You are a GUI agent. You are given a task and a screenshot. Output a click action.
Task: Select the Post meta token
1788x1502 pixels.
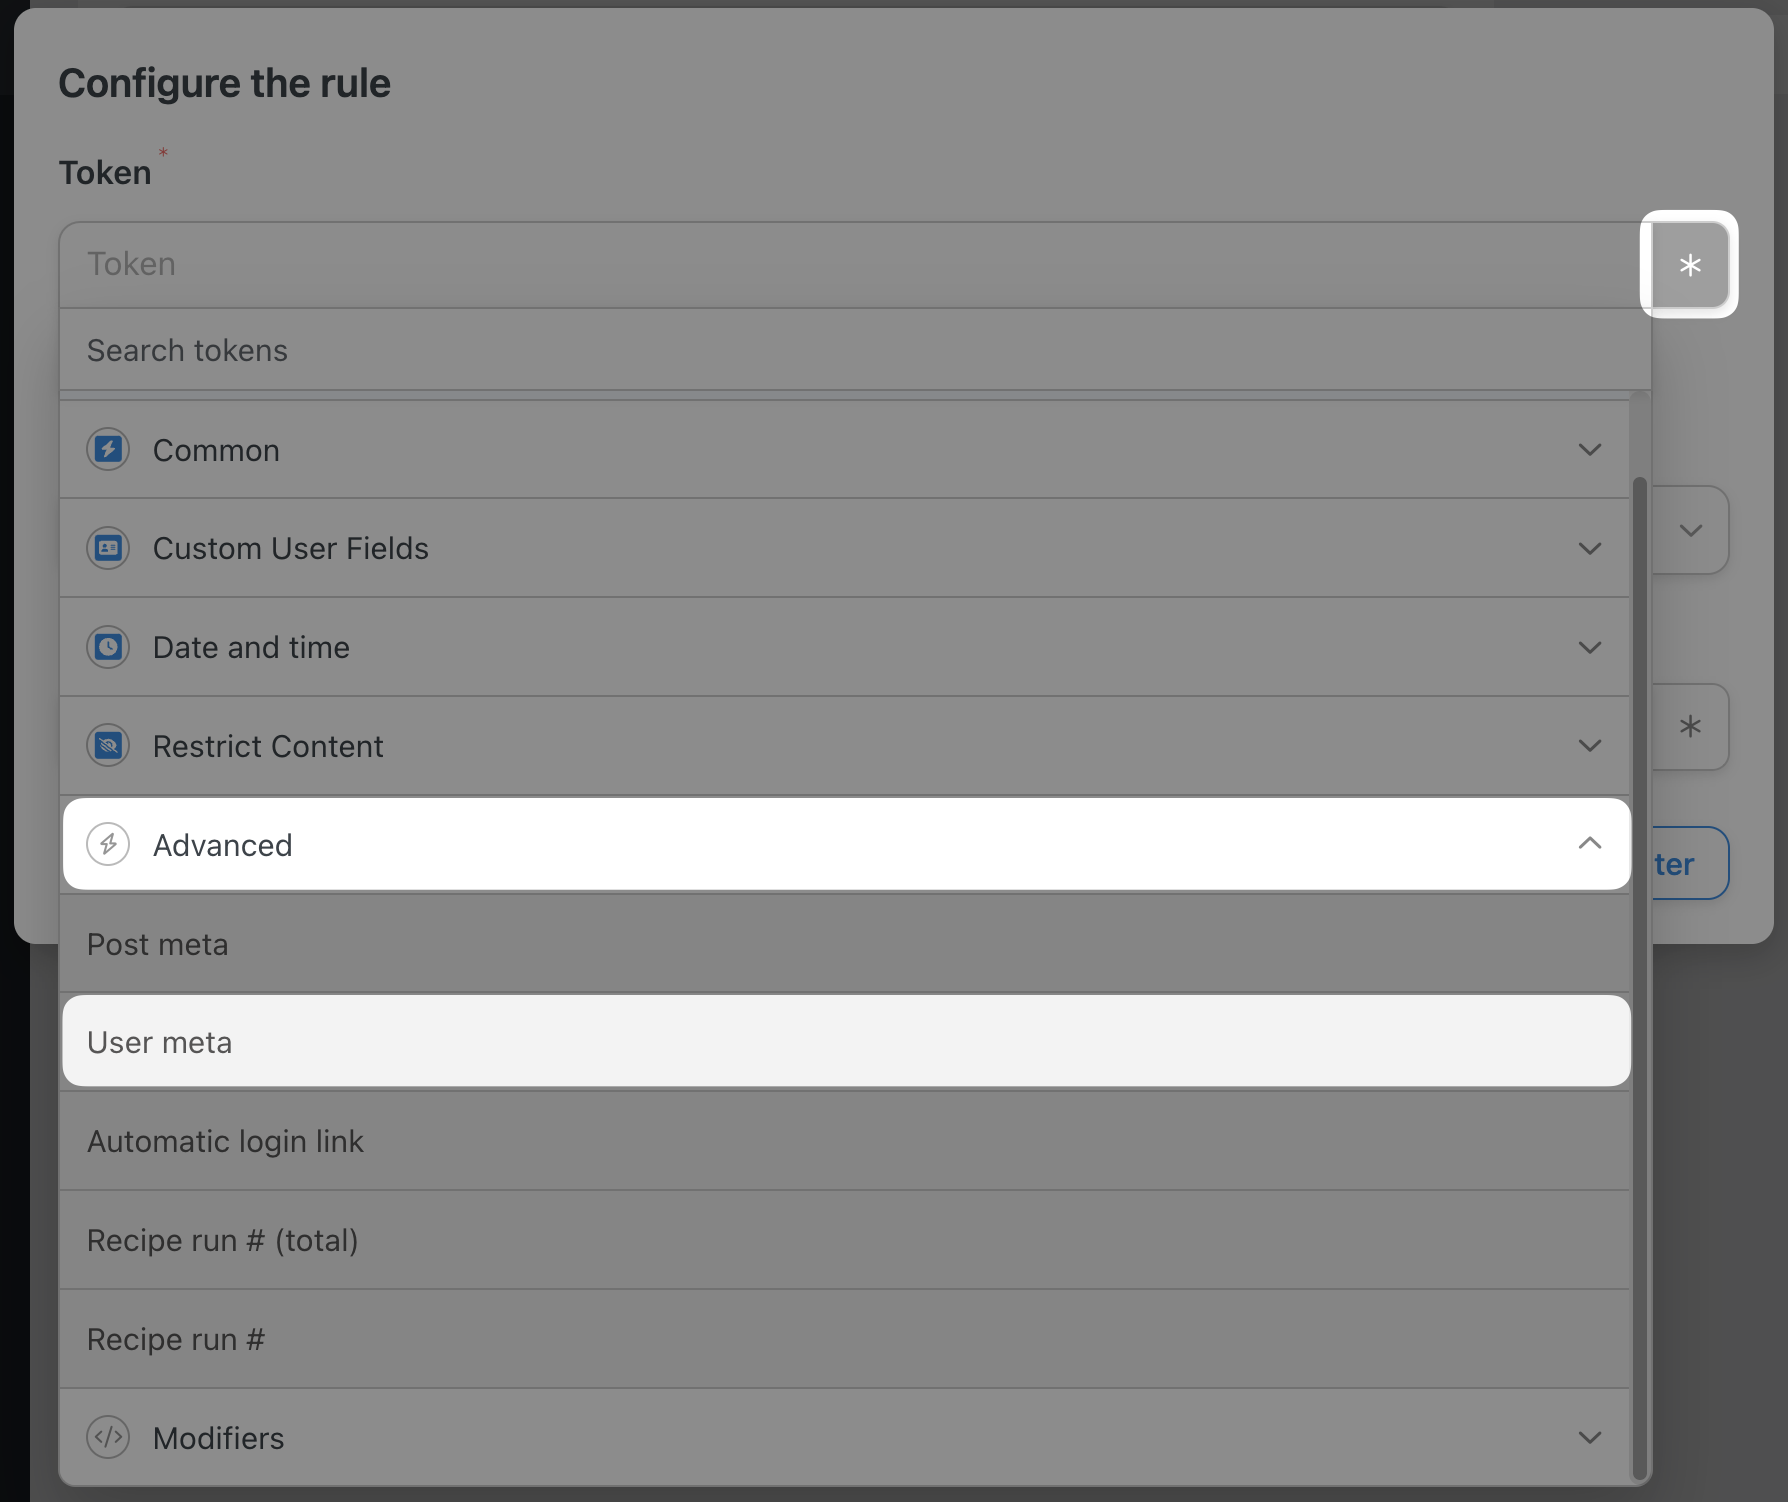pyautogui.click(x=158, y=944)
